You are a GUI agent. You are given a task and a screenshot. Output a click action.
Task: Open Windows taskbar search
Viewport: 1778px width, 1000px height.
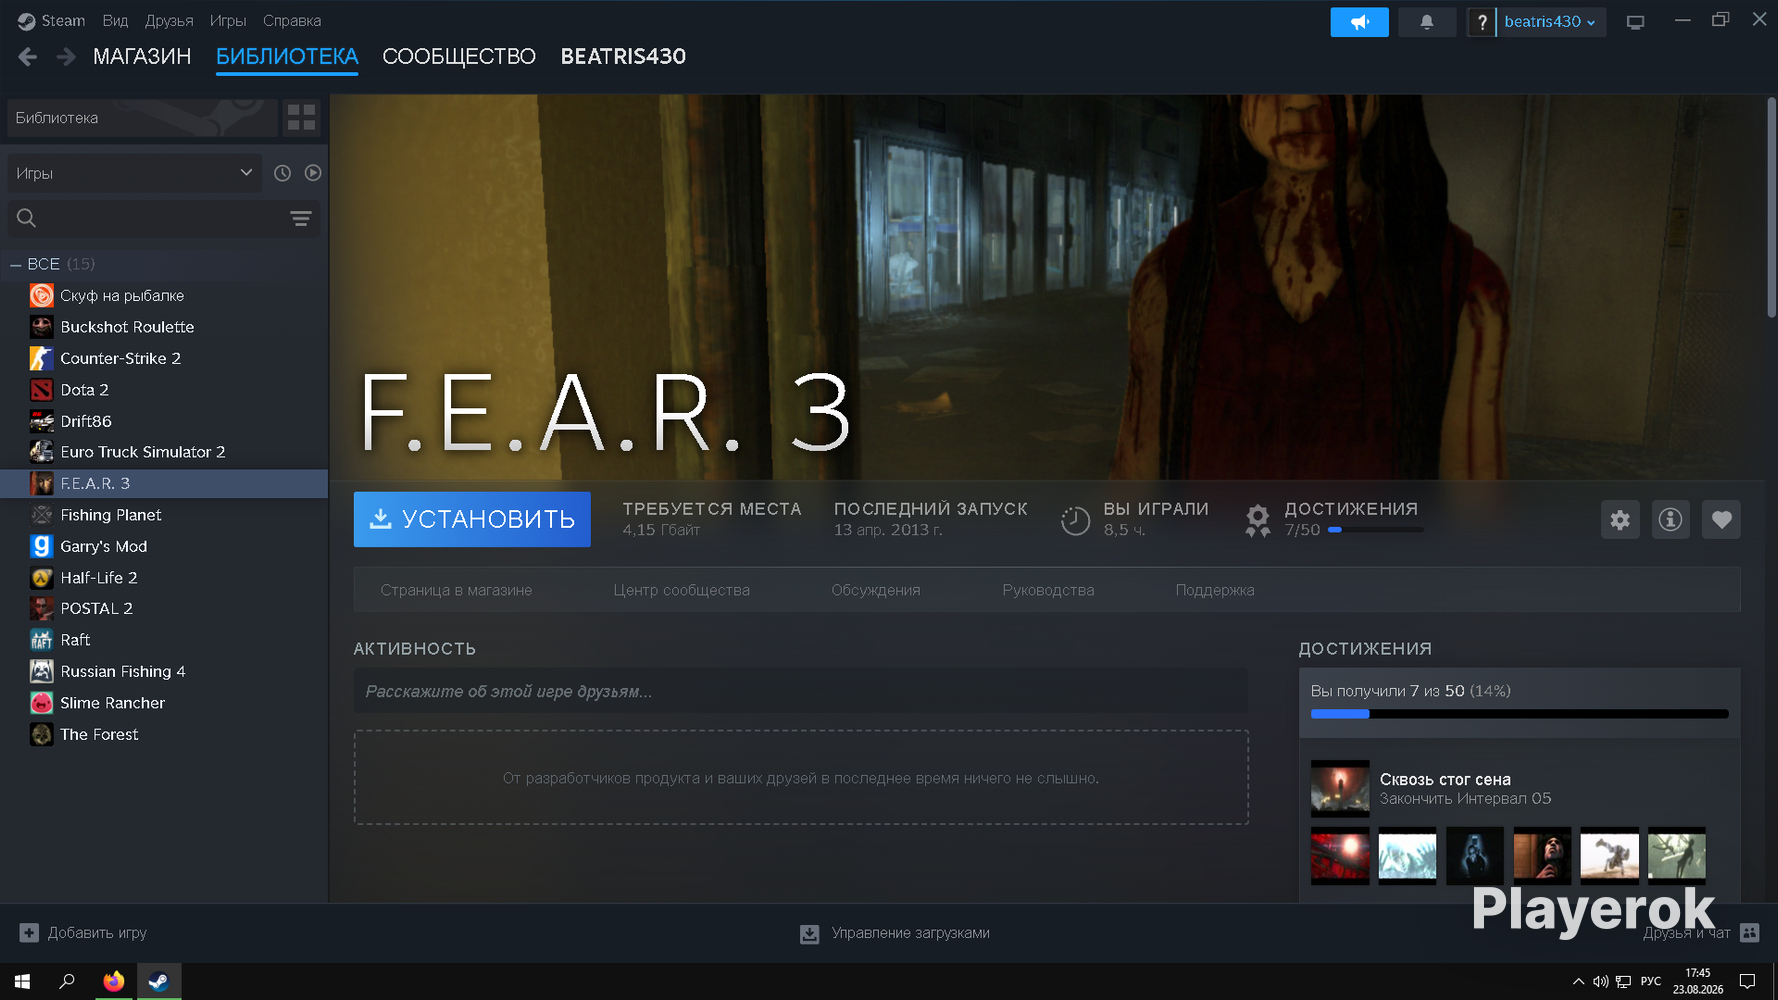pyautogui.click(x=67, y=981)
